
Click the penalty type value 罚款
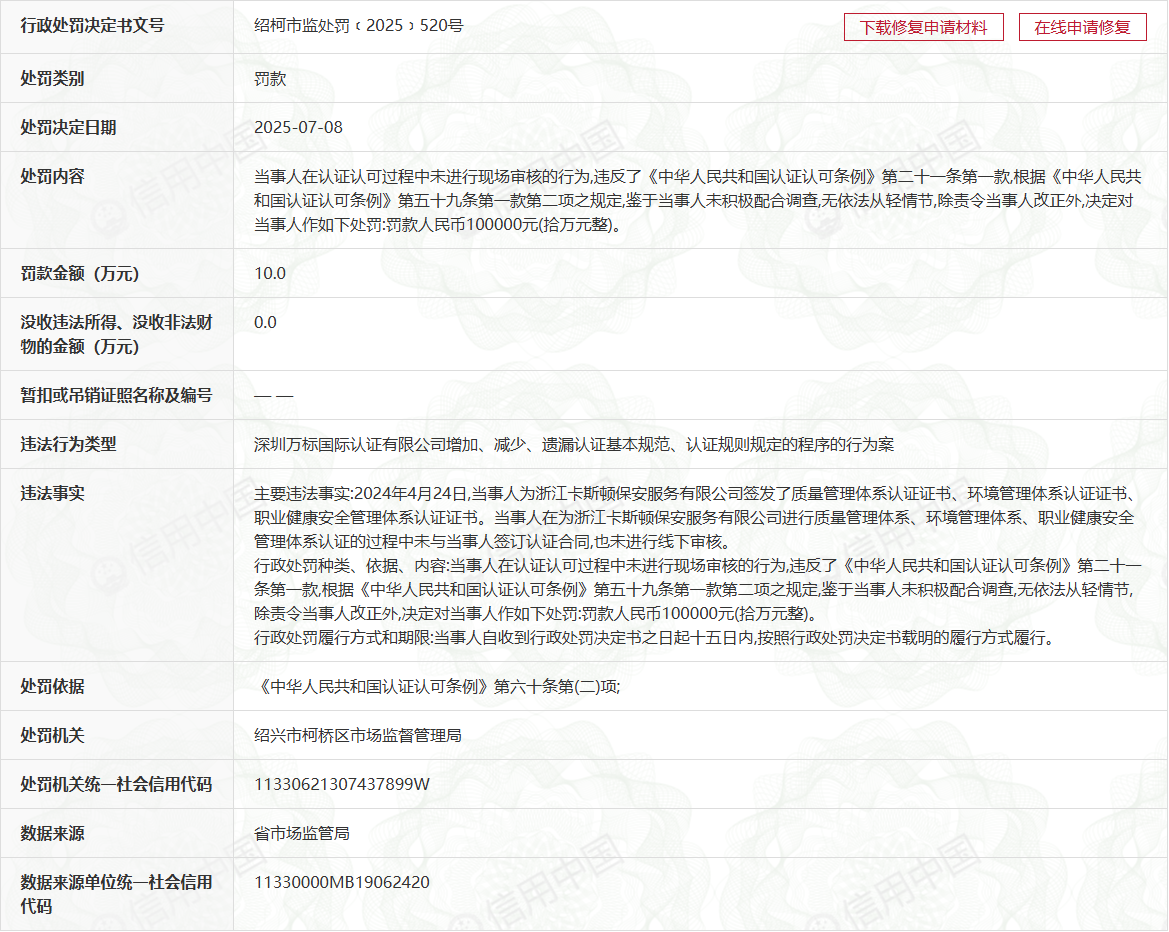click(x=270, y=78)
